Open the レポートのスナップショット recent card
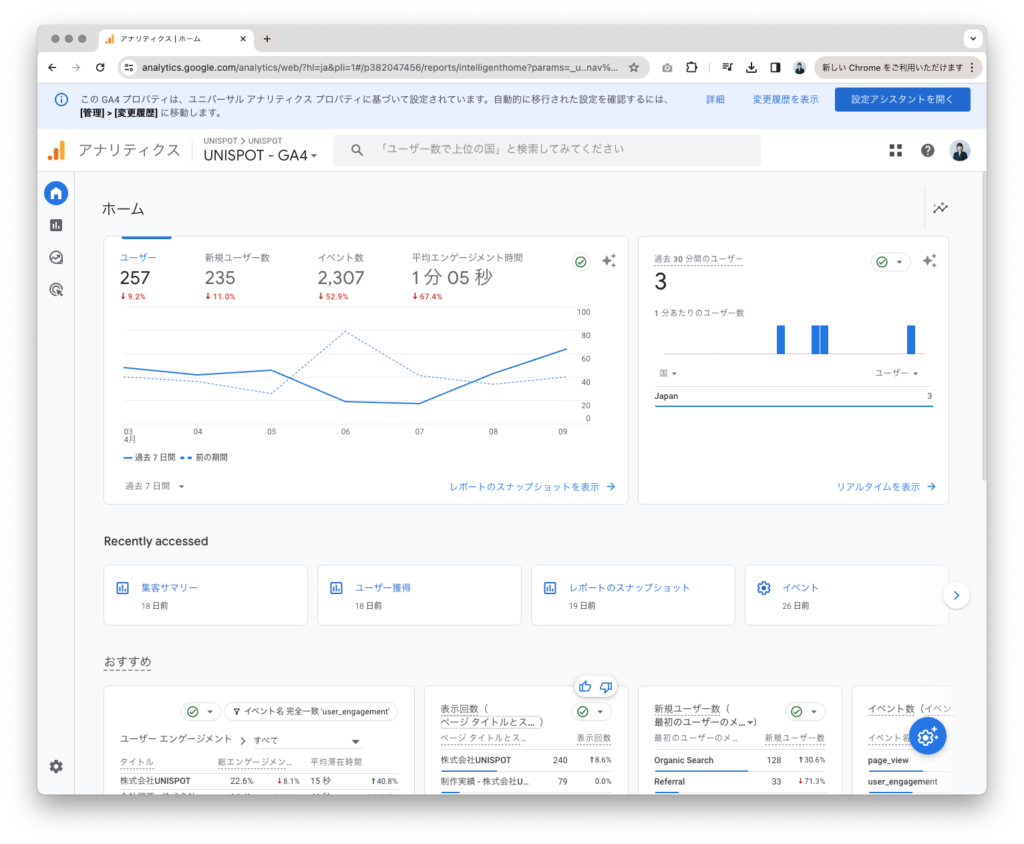Viewport: 1024px width, 844px height. tap(633, 595)
